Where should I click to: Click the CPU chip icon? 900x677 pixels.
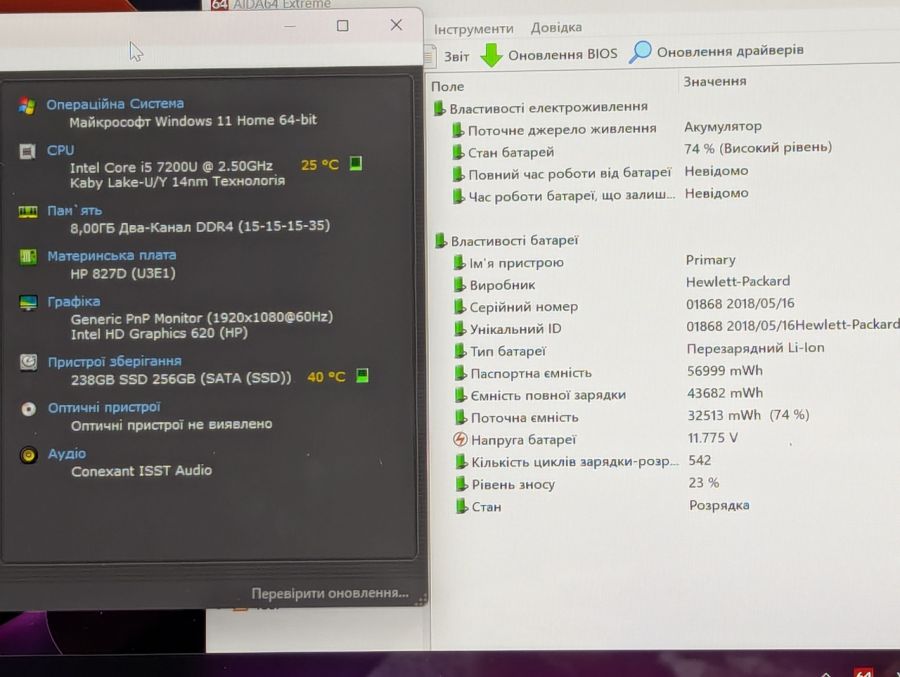[28, 151]
